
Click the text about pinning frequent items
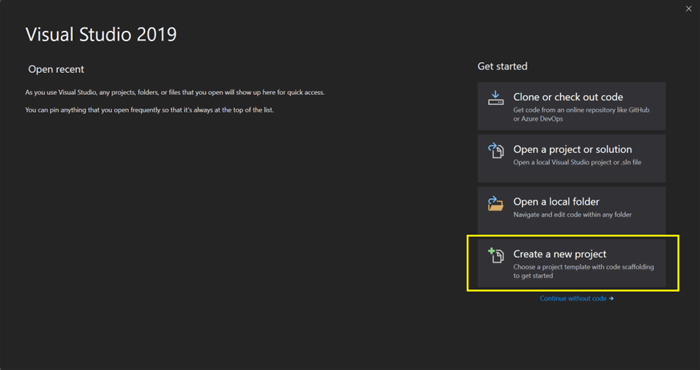tap(149, 110)
